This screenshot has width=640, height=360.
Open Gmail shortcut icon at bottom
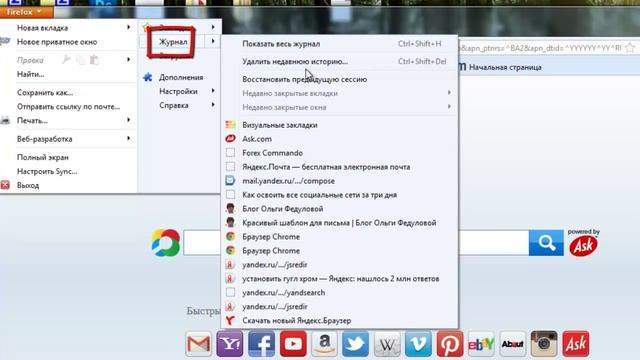(198, 344)
